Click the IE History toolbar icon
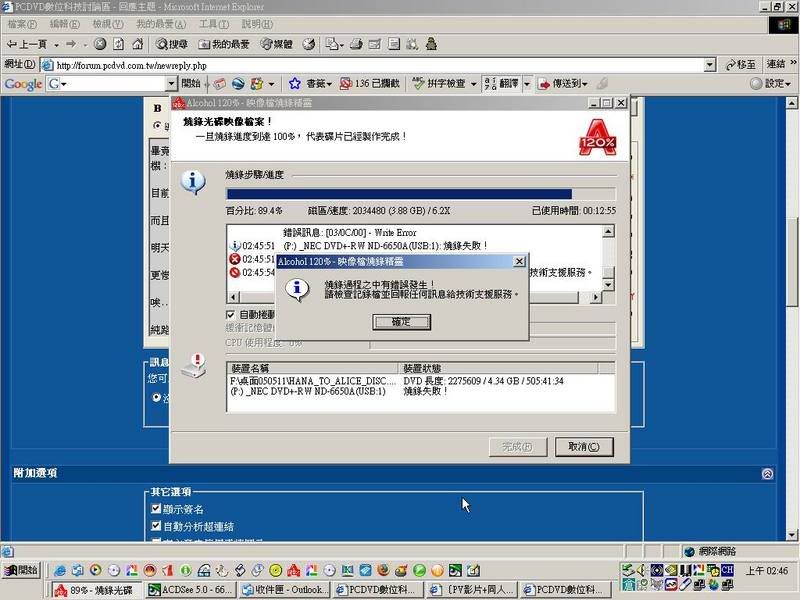This screenshot has width=800, height=600. point(309,44)
